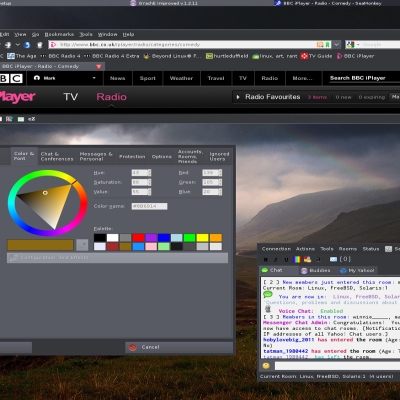Screen dimensions: 400x400
Task: Adjust the Value spinner arrows
Action: 149,192
